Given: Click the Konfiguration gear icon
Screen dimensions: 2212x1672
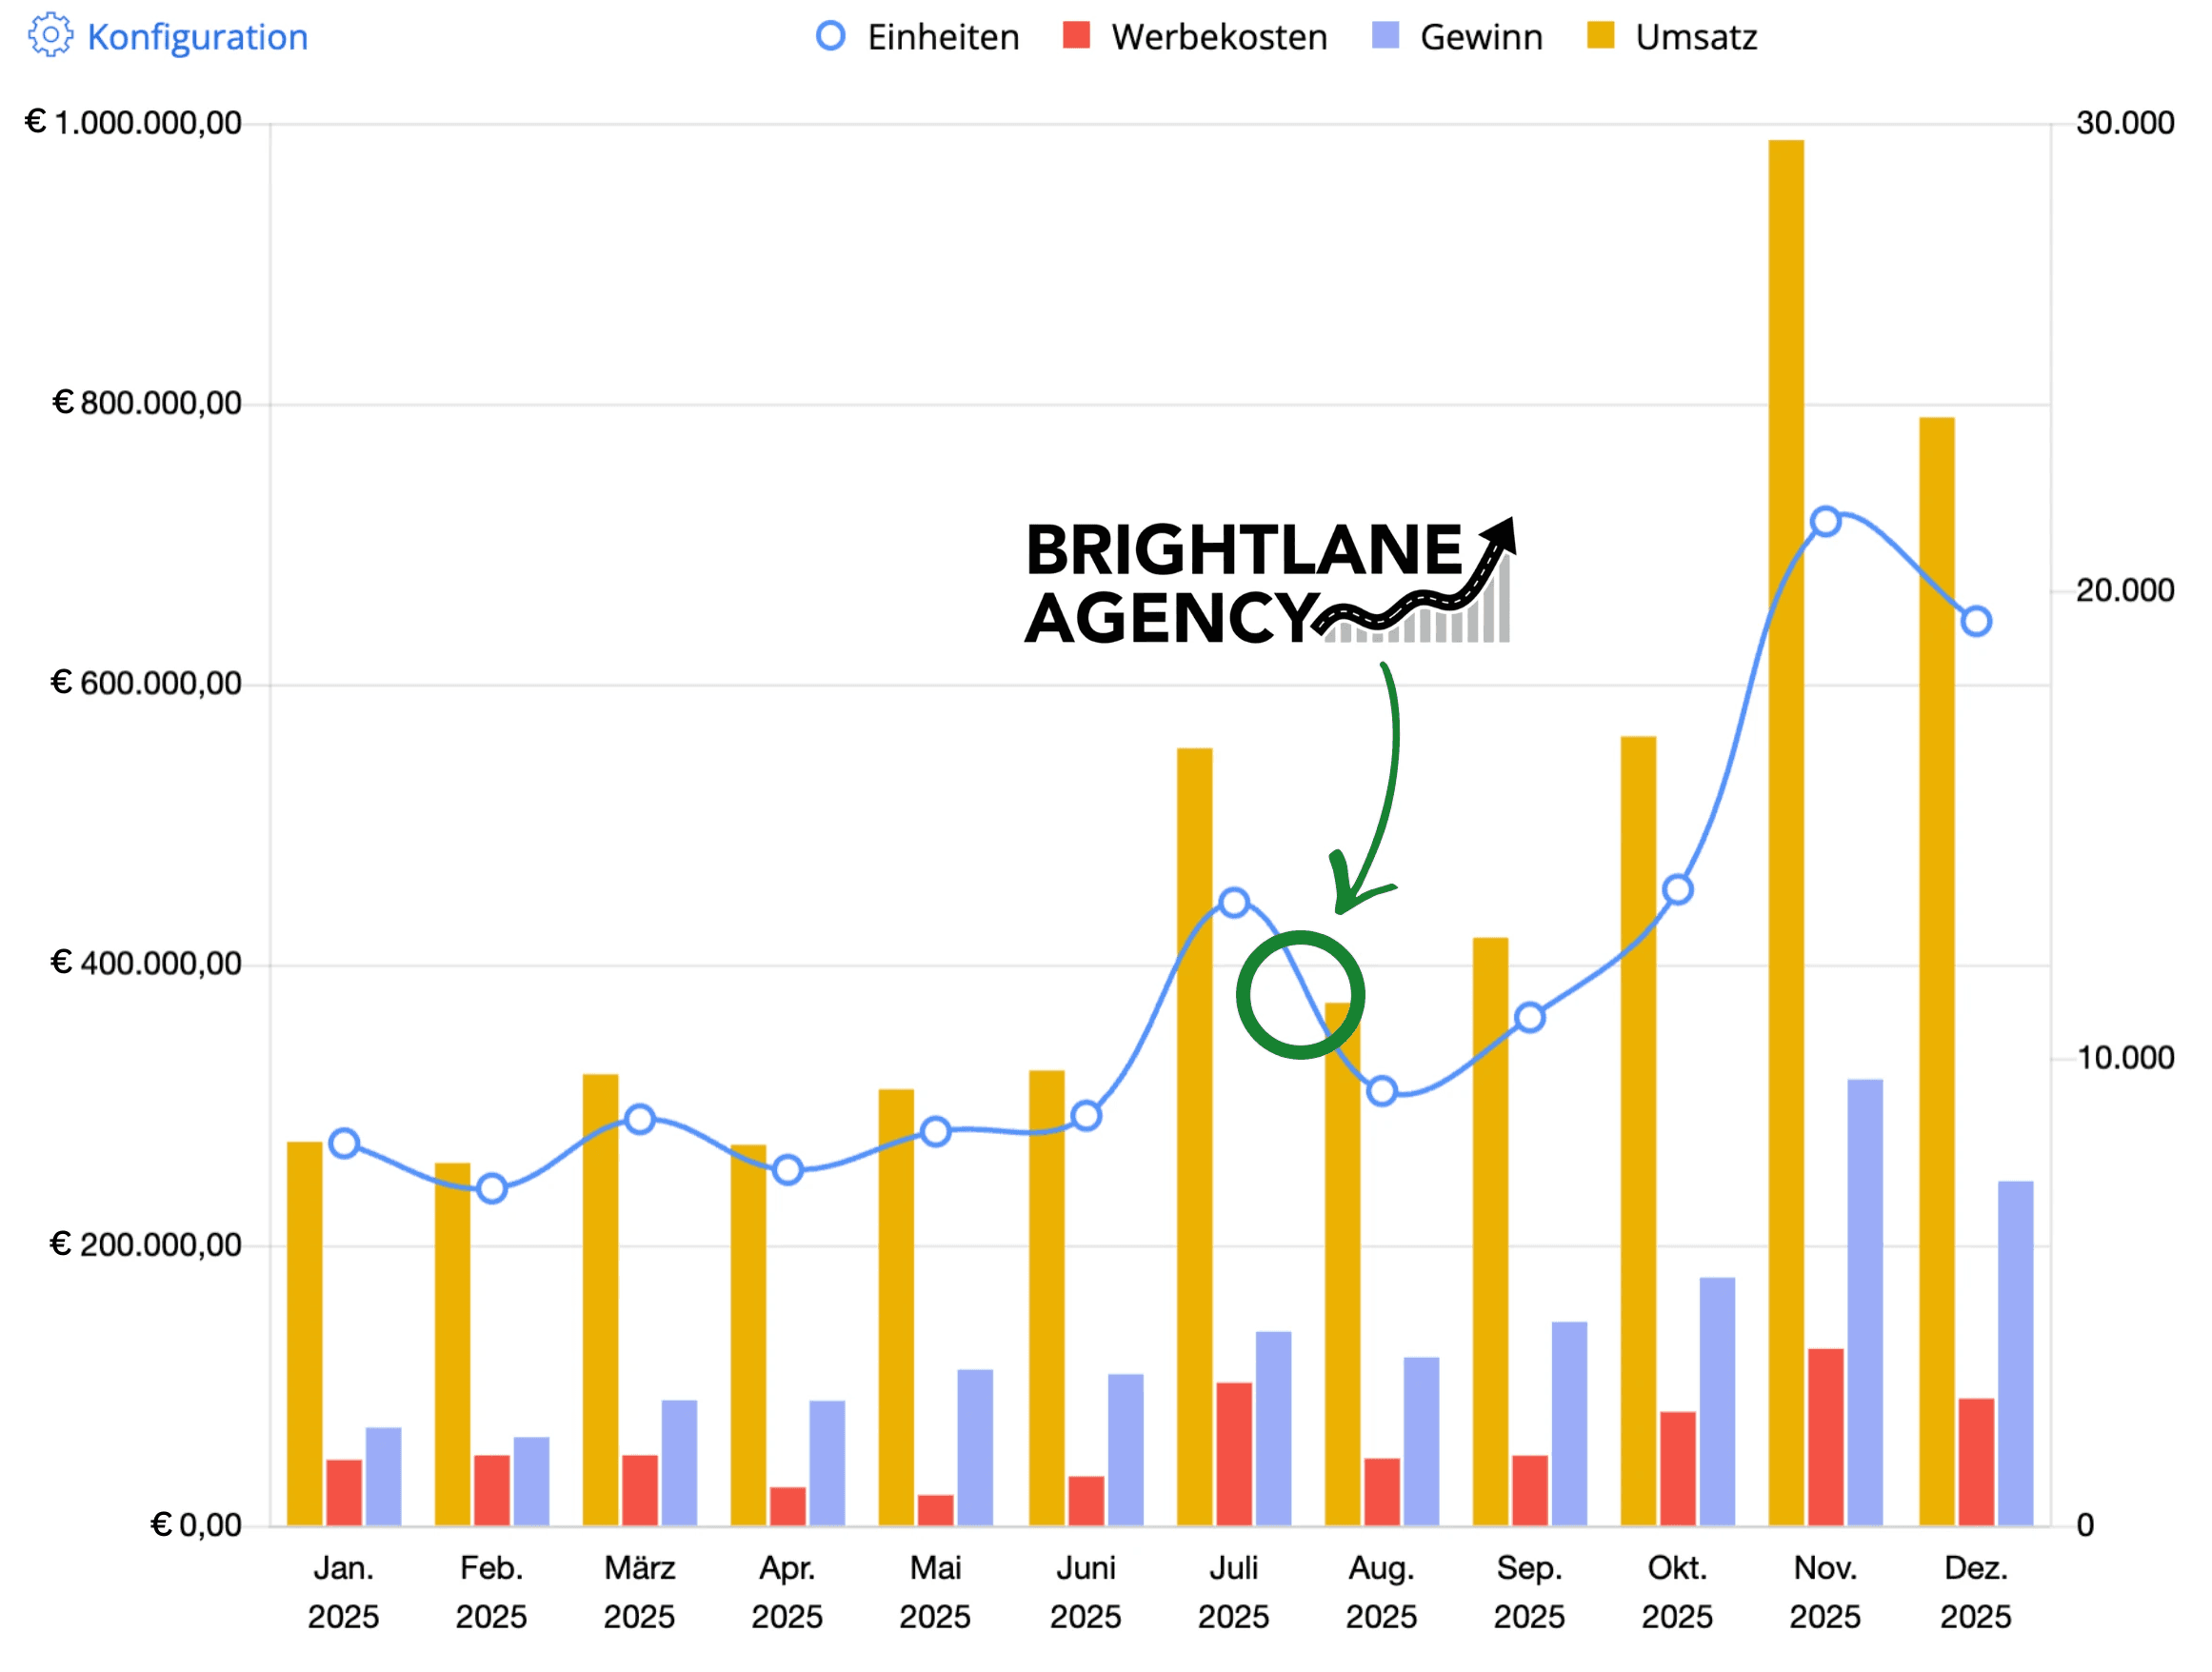Looking at the screenshot, I should pyautogui.click(x=50, y=36).
